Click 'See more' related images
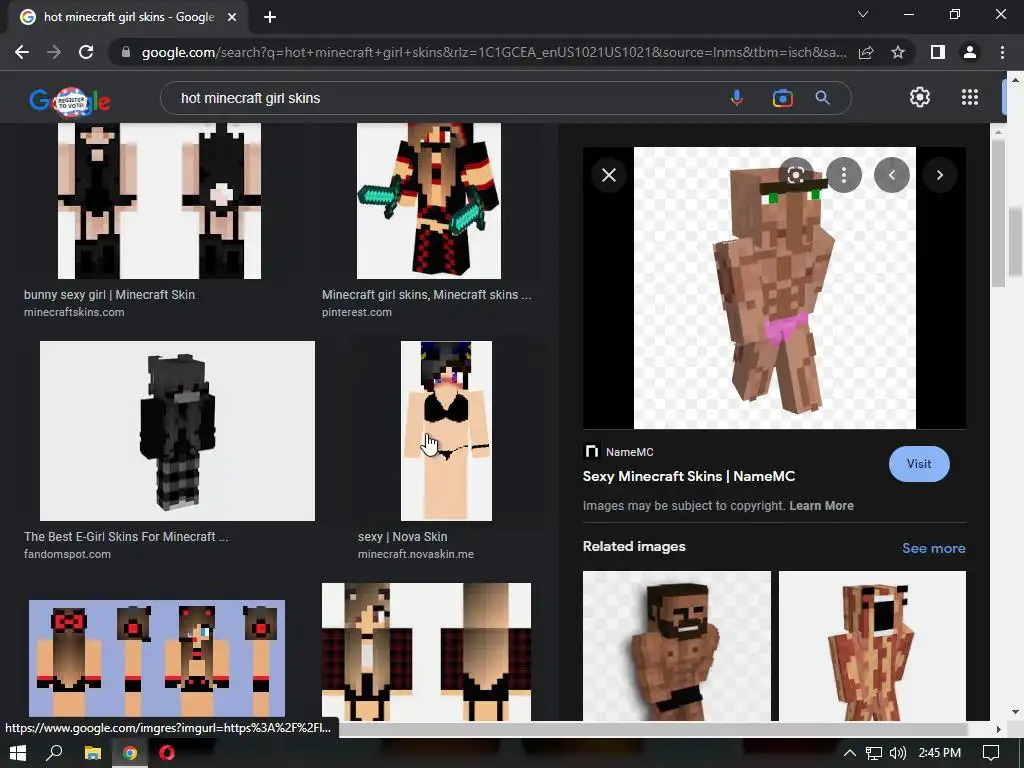This screenshot has height=768, width=1024. [x=933, y=548]
